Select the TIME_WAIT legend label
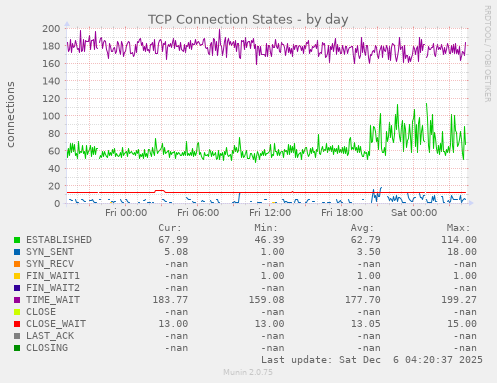This screenshot has width=497, height=383. pos(53,300)
